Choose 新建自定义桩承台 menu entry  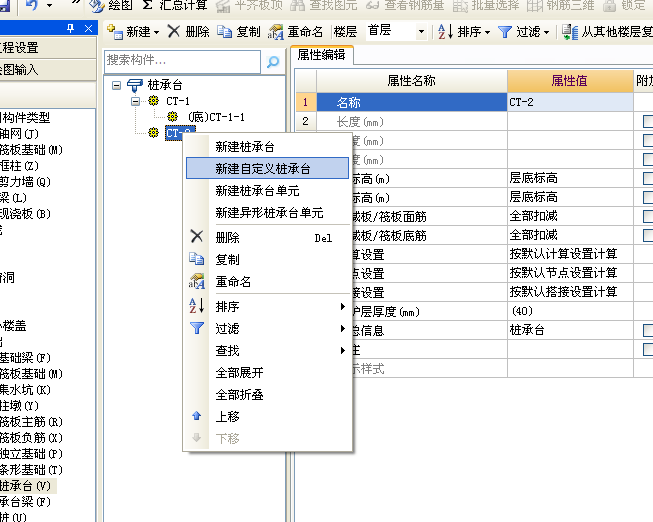tap(267, 168)
